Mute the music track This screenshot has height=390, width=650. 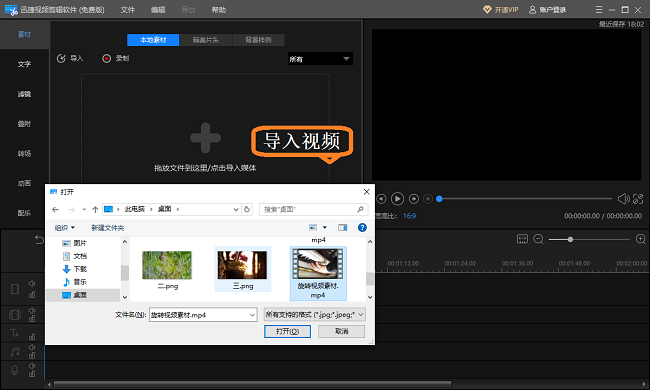[x=32, y=347]
